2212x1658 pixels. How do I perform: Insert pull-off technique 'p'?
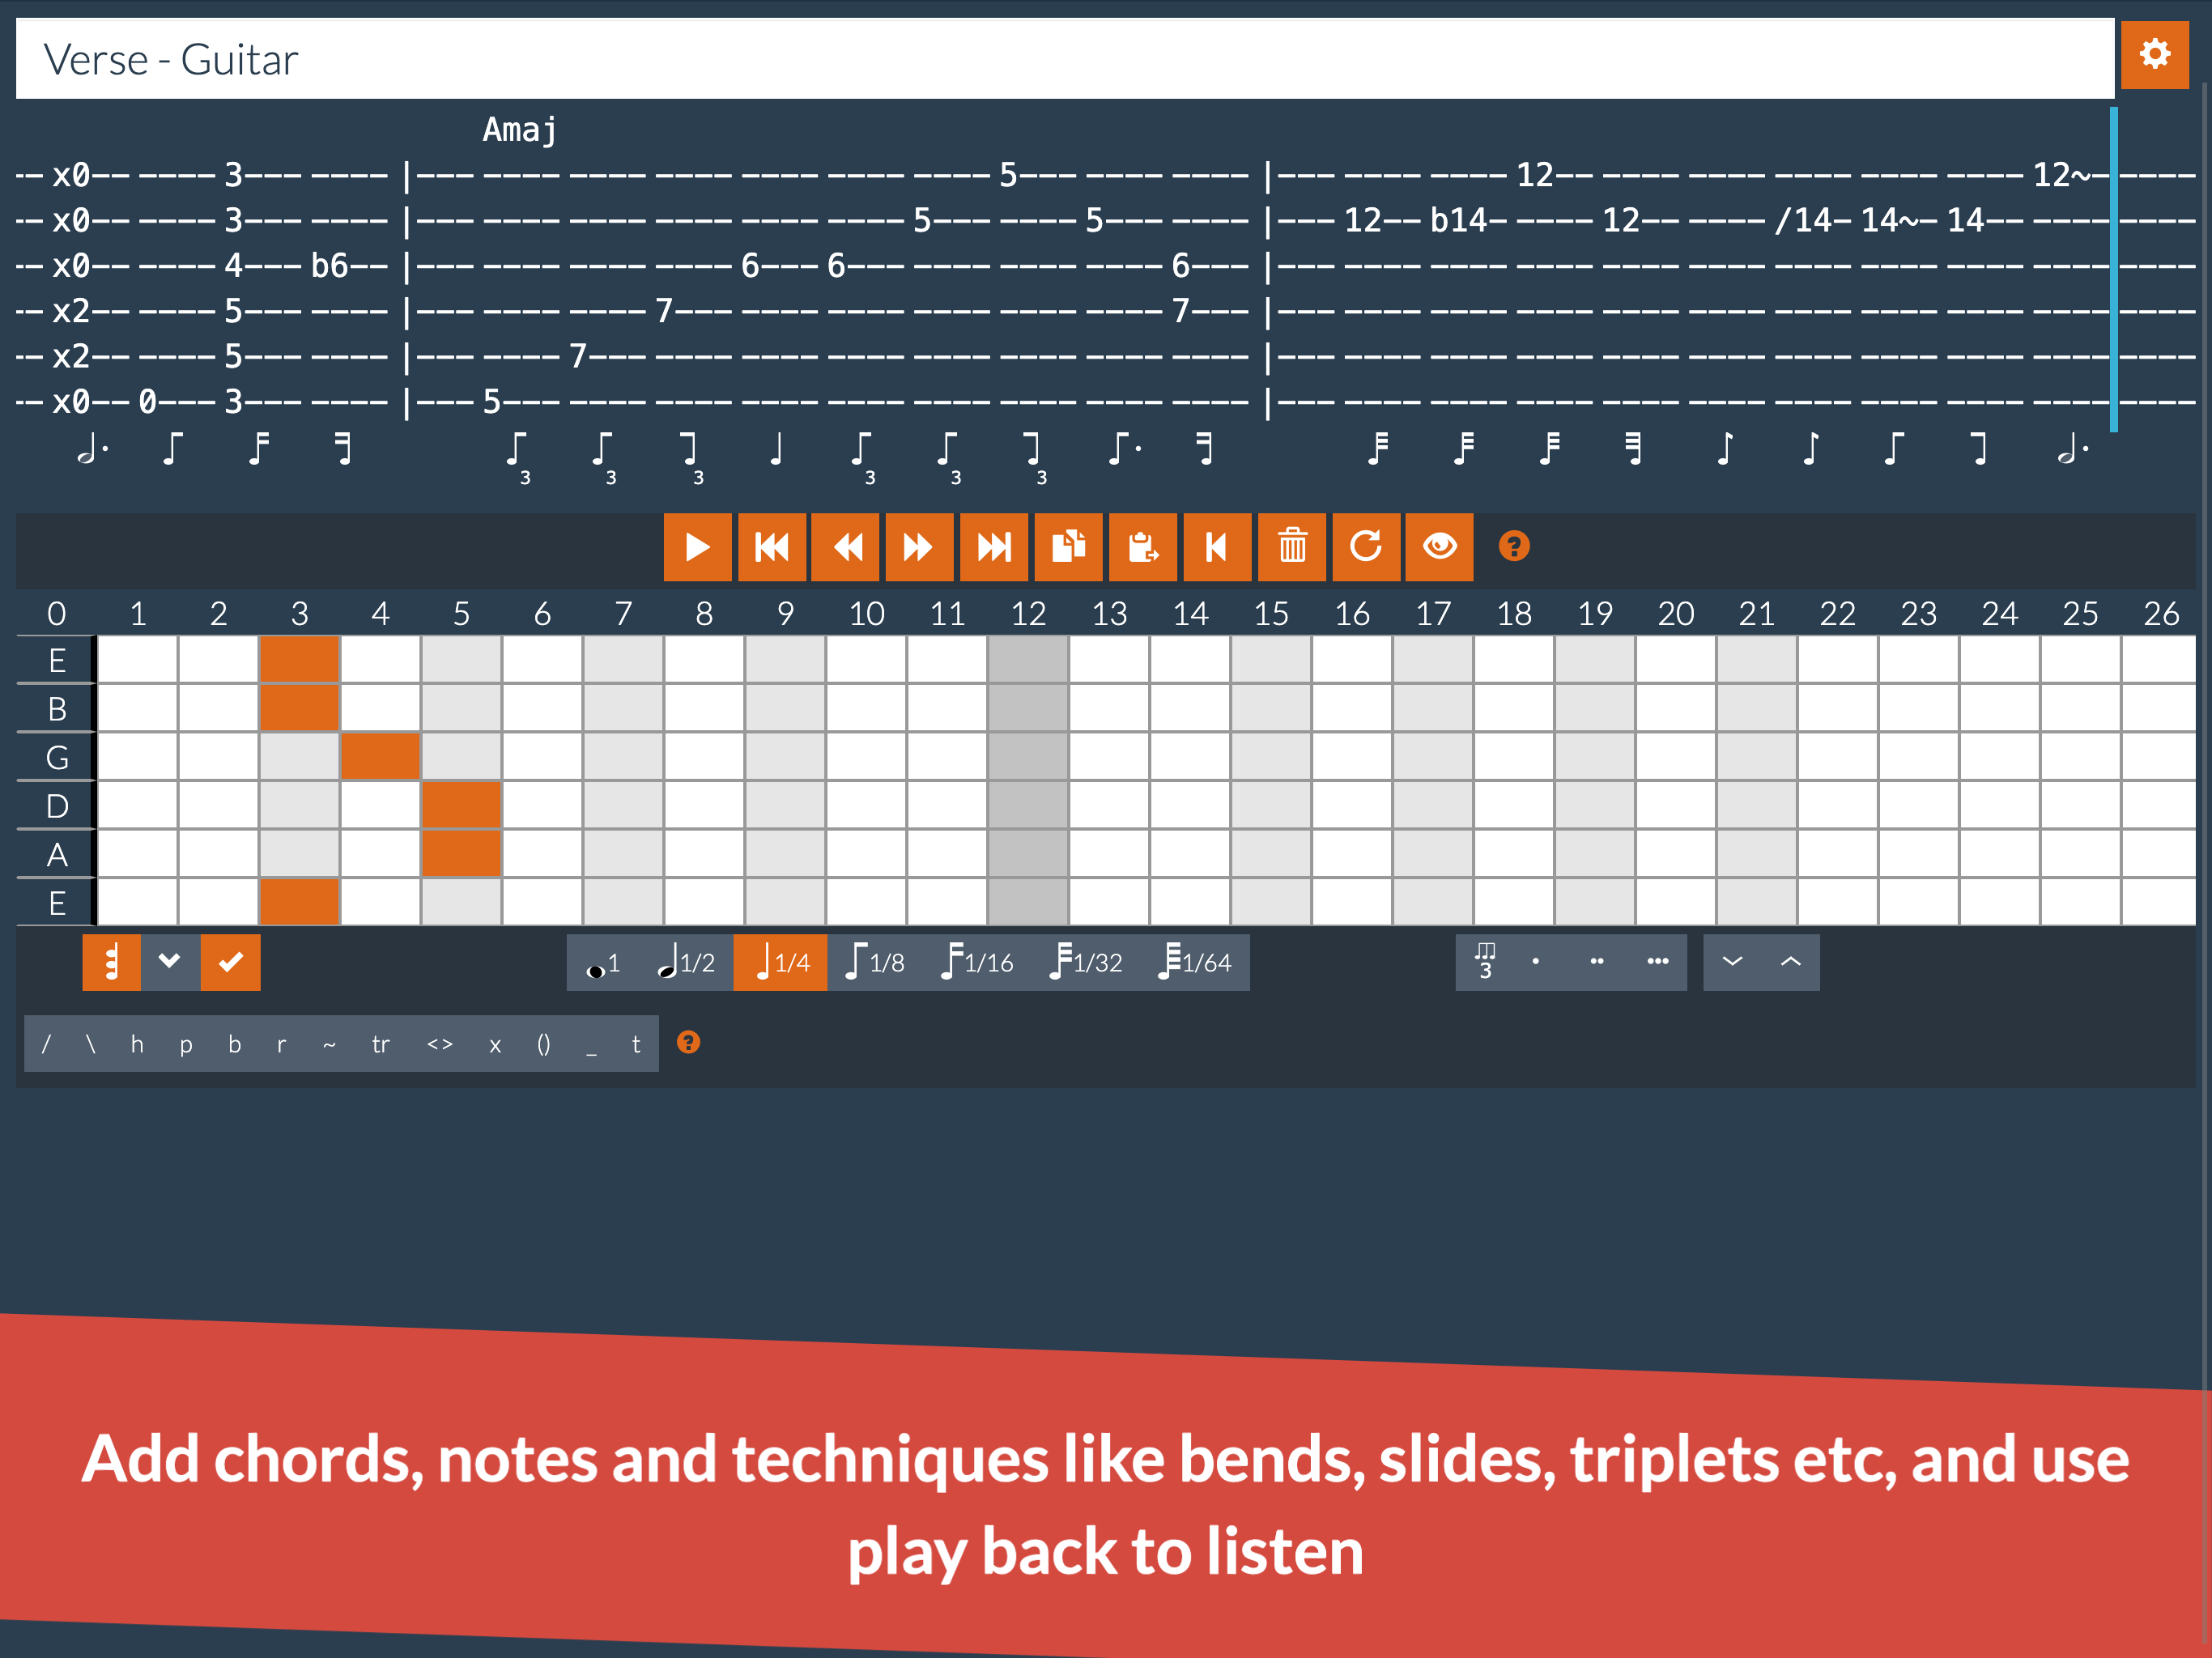coord(186,1044)
